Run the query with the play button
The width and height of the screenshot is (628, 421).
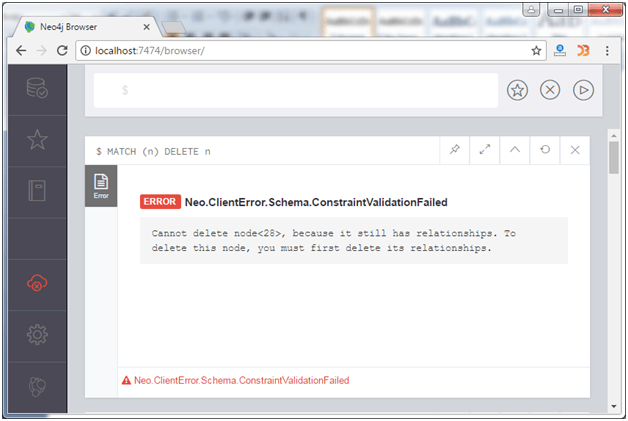pyautogui.click(x=583, y=90)
